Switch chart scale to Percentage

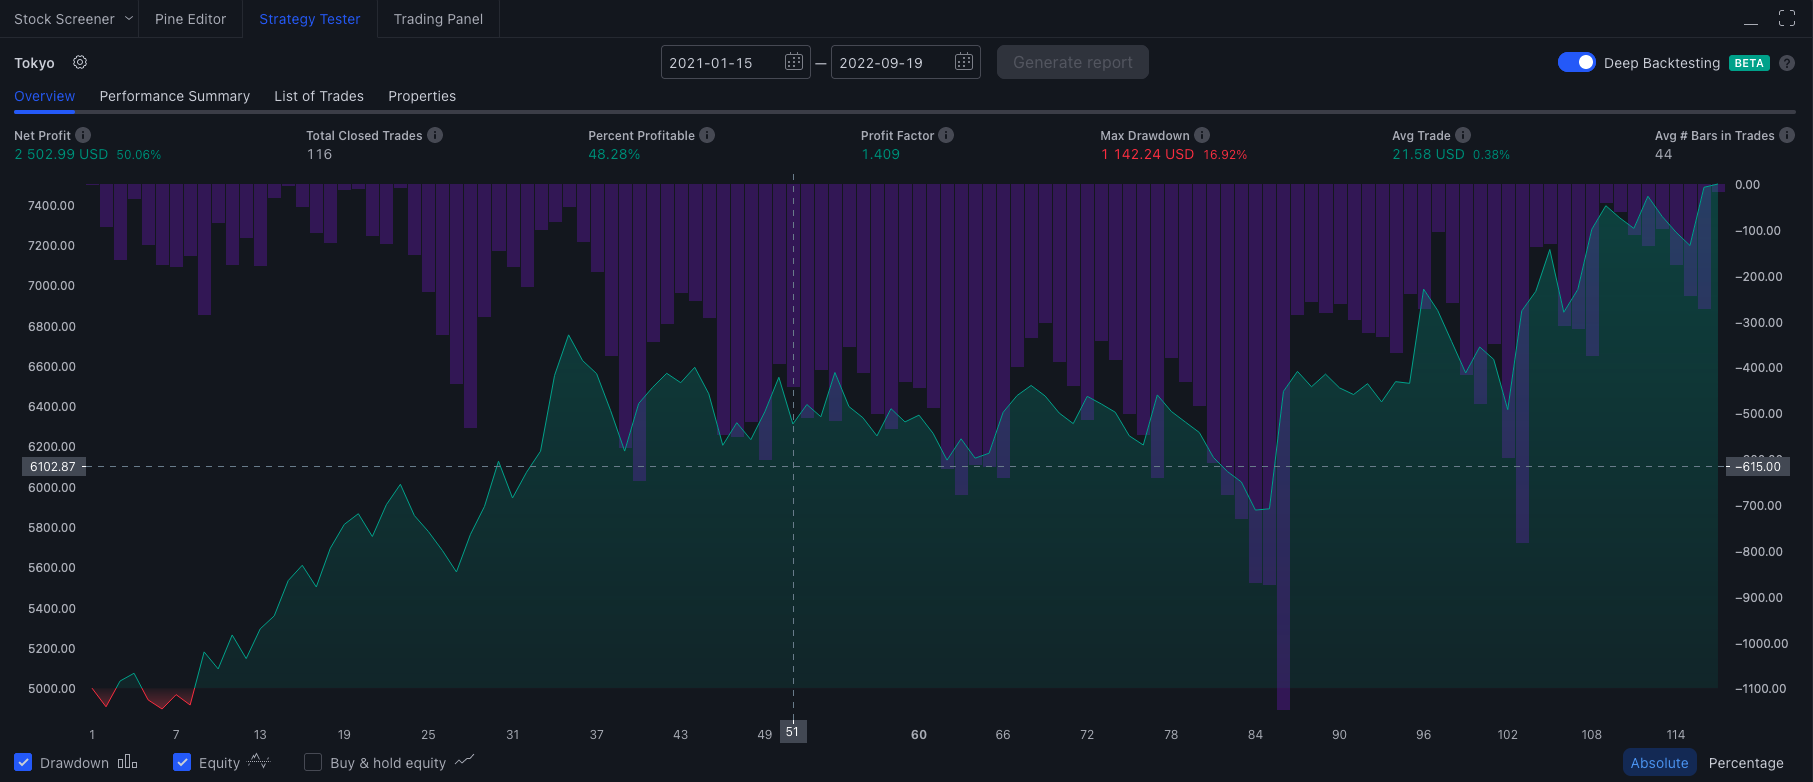pyautogui.click(x=1746, y=763)
